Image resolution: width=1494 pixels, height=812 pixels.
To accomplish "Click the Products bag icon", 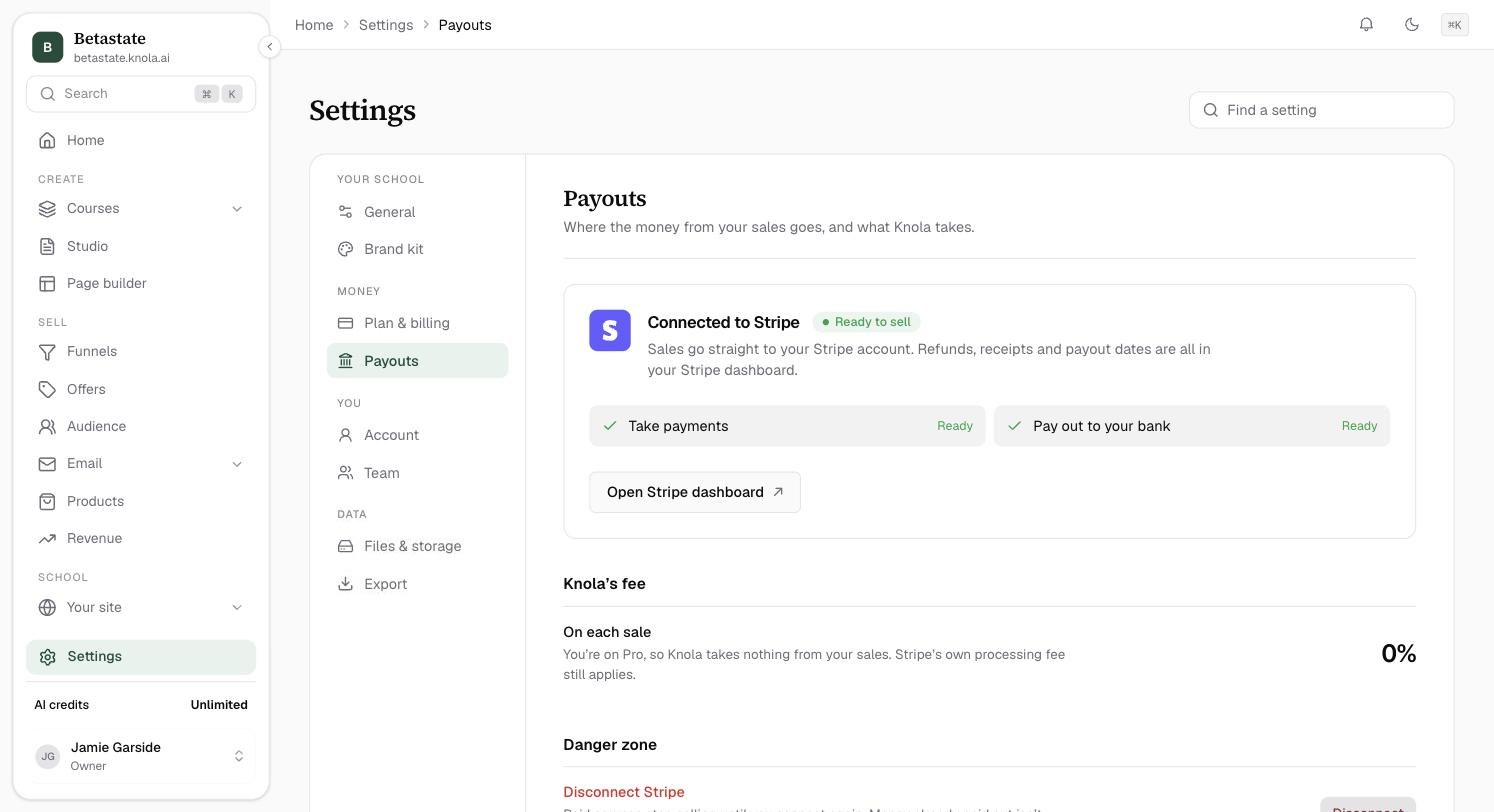I will tap(47, 501).
